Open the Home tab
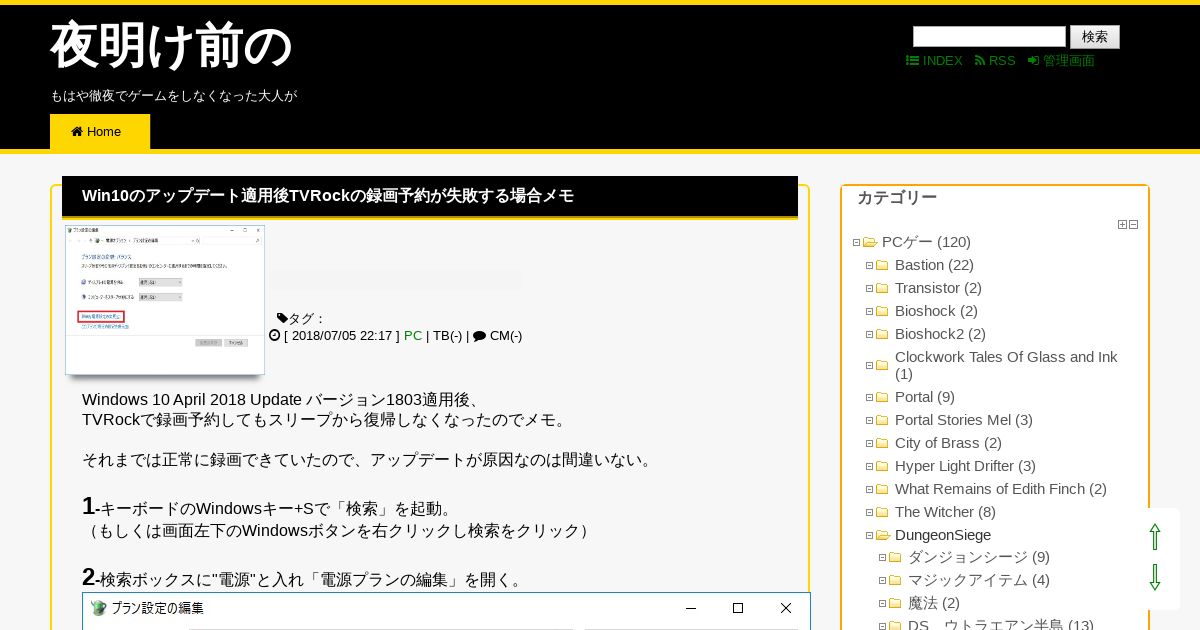The image size is (1200, 630). [x=100, y=132]
